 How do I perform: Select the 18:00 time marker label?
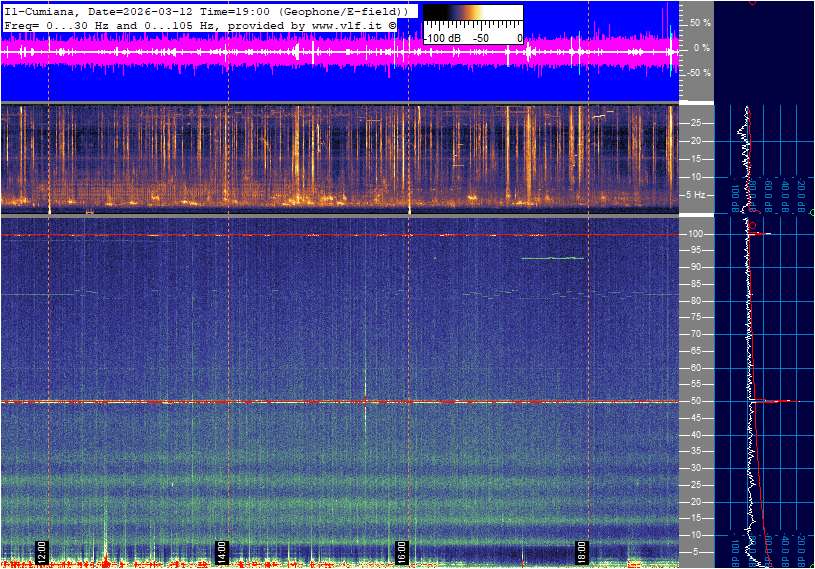[581, 551]
